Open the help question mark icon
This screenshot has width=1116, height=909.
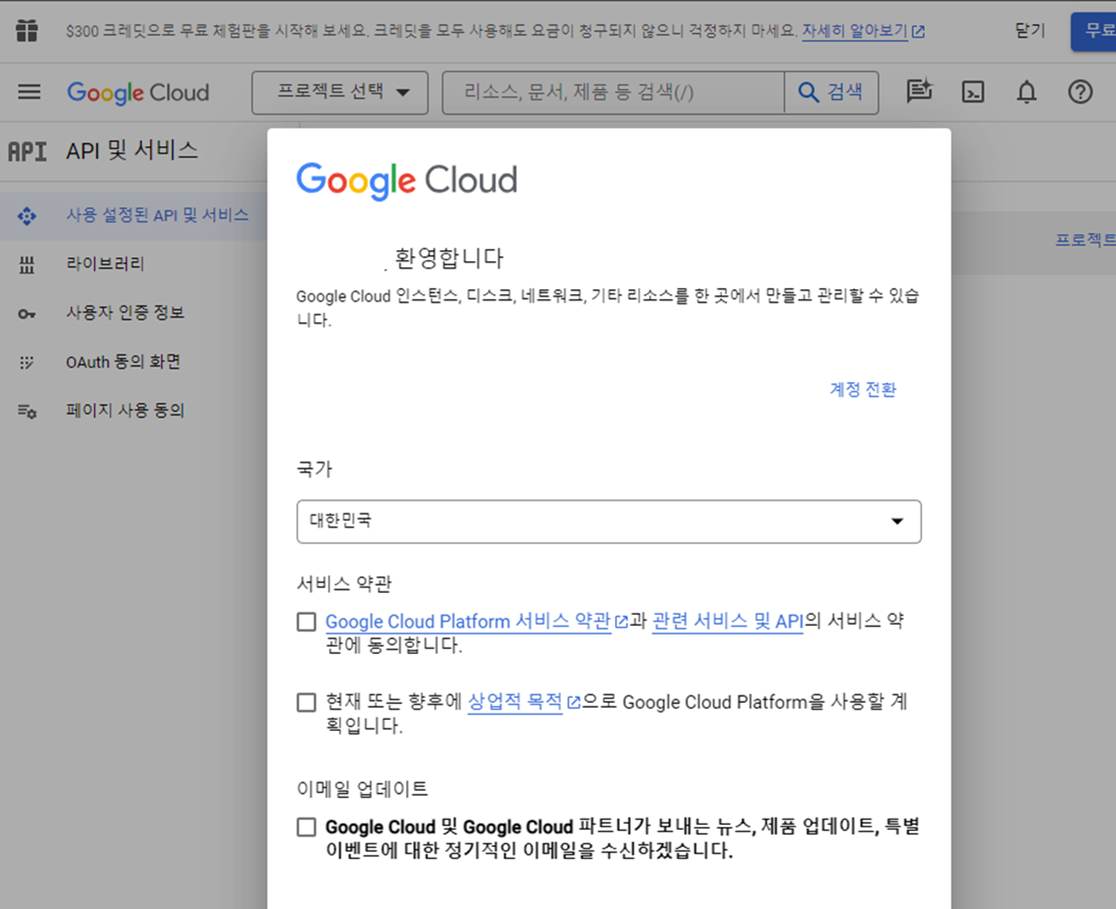pyautogui.click(x=1080, y=92)
